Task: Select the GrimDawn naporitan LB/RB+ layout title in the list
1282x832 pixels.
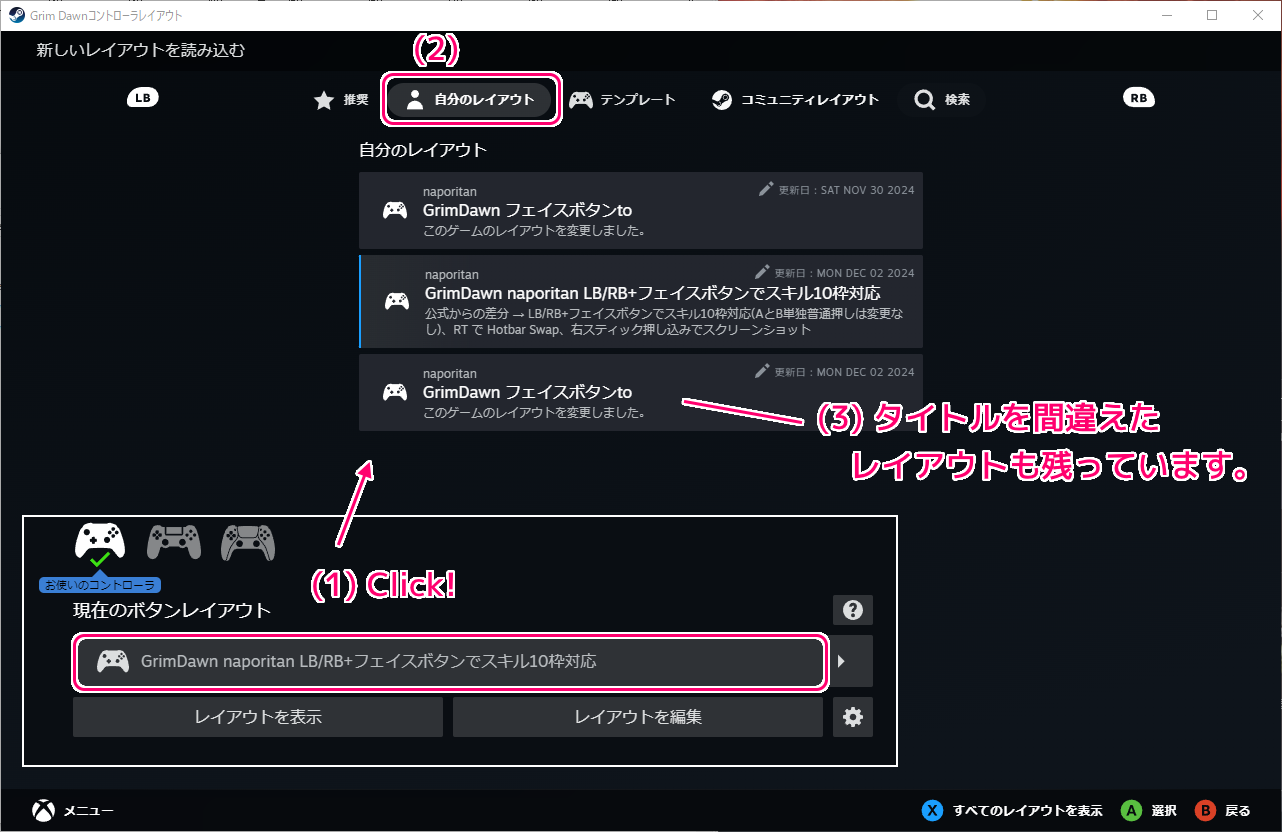Action: click(x=652, y=294)
